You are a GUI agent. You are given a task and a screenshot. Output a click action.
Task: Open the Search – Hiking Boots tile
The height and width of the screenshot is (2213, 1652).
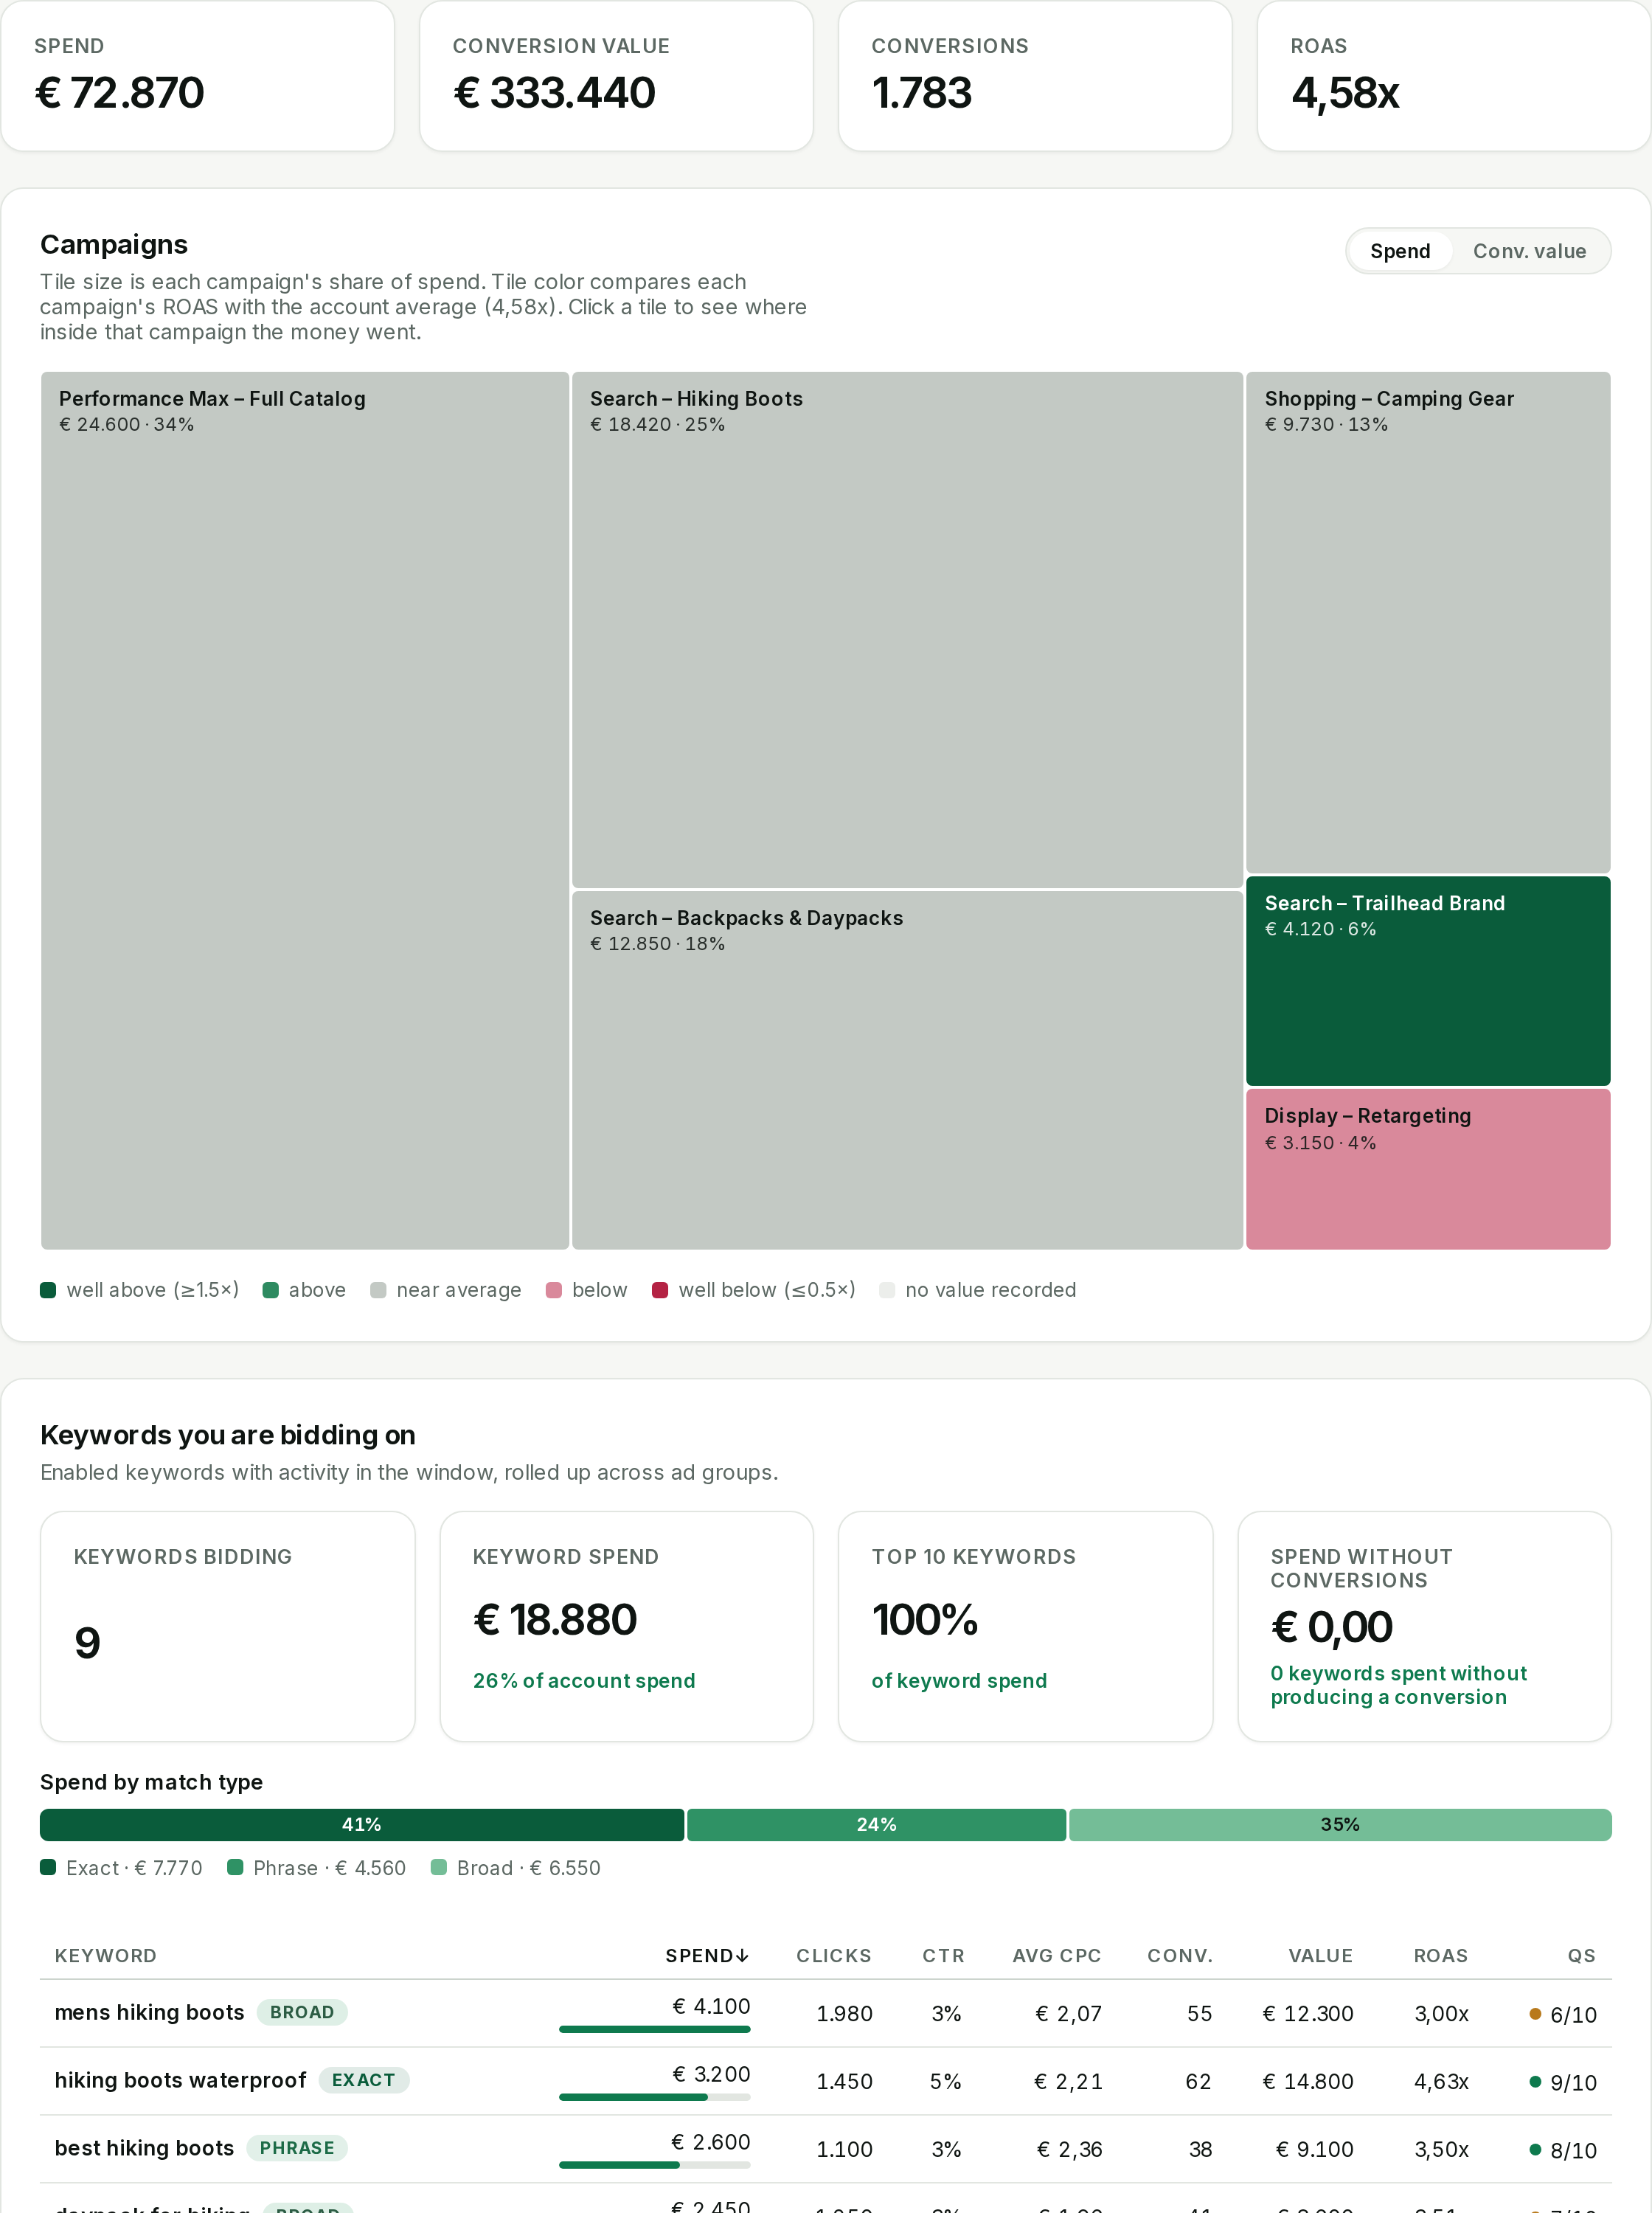(907, 630)
